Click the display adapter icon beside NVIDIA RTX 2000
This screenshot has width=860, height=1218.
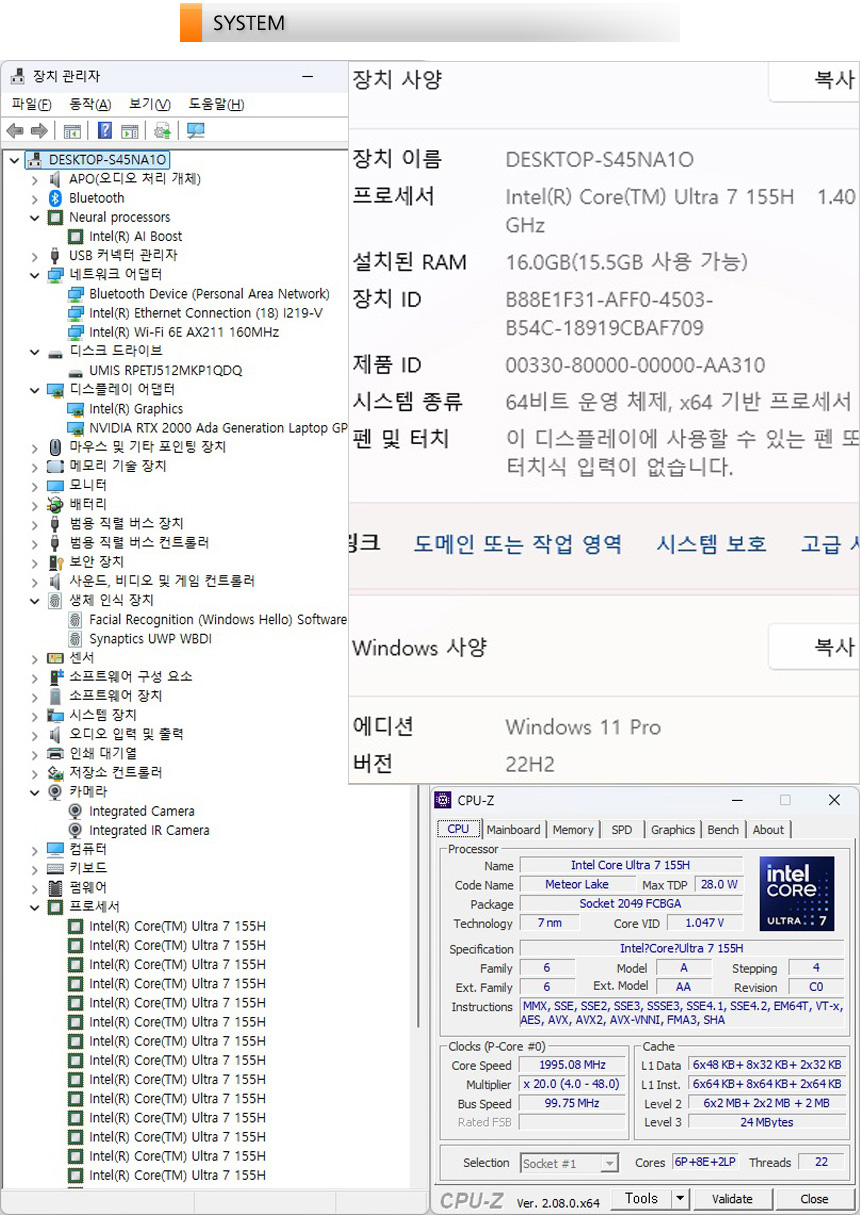[75, 428]
